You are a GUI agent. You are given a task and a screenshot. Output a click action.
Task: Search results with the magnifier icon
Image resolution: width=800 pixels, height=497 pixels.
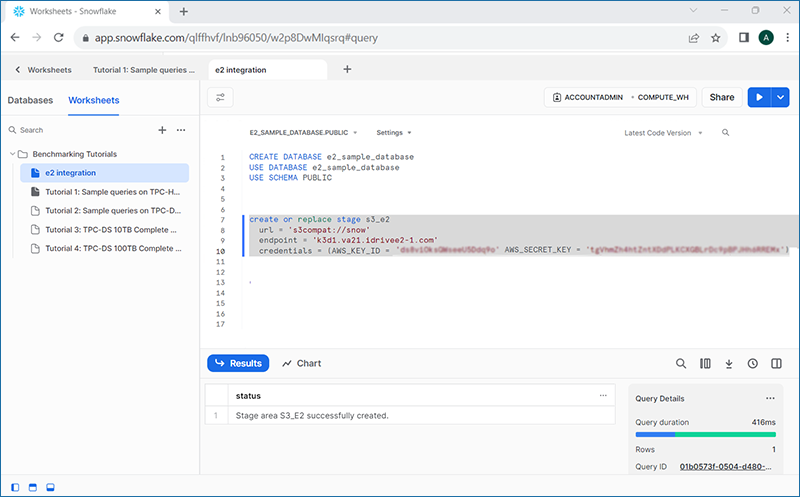(681, 363)
